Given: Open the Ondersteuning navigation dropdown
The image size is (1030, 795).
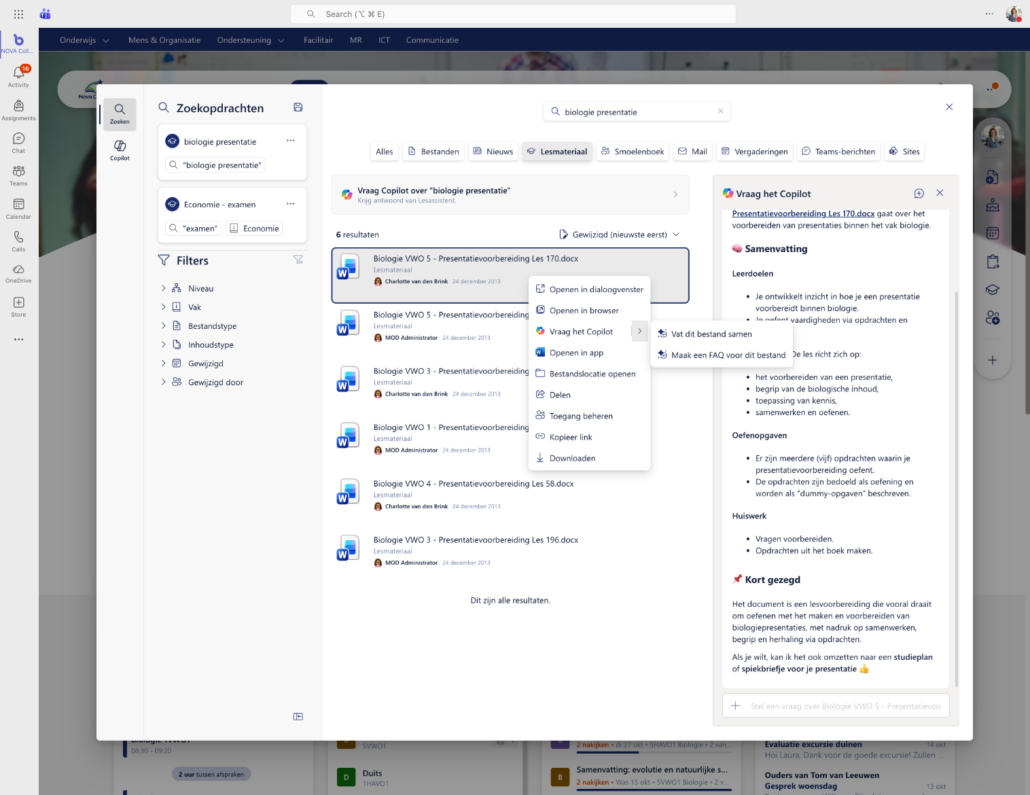Looking at the screenshot, I should pyautogui.click(x=250, y=40).
